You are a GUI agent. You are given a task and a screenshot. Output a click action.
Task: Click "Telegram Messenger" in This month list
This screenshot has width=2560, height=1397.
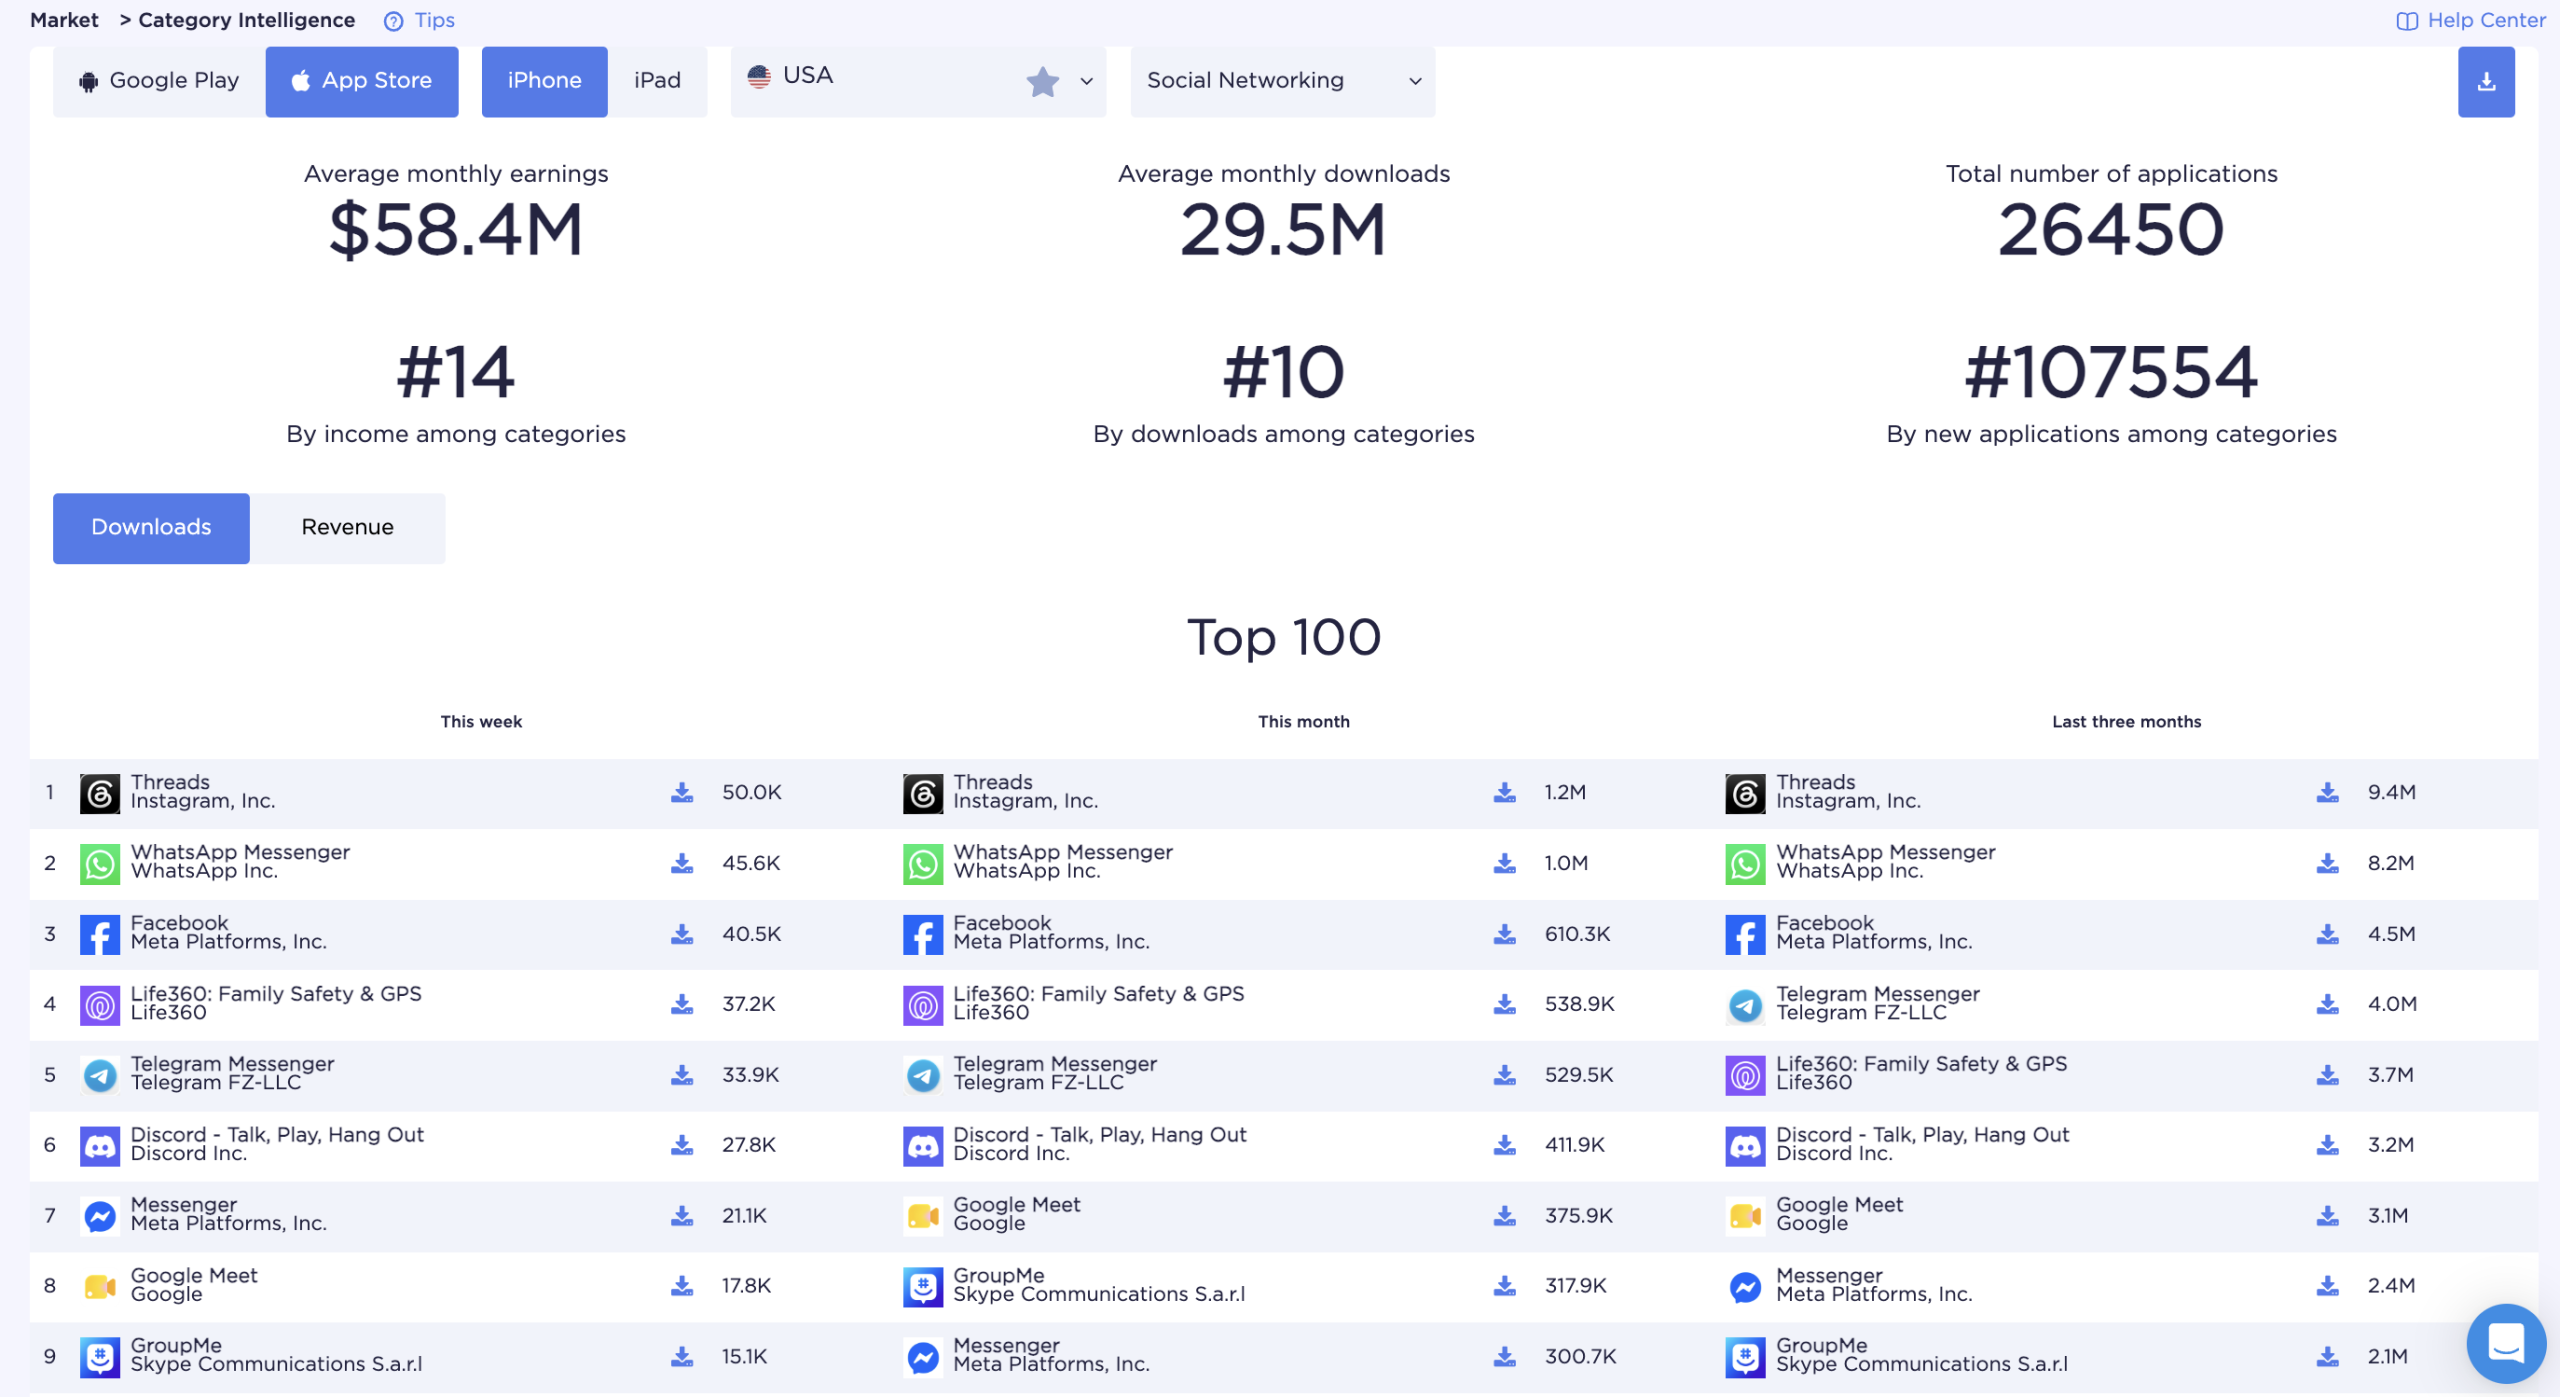(1054, 1064)
